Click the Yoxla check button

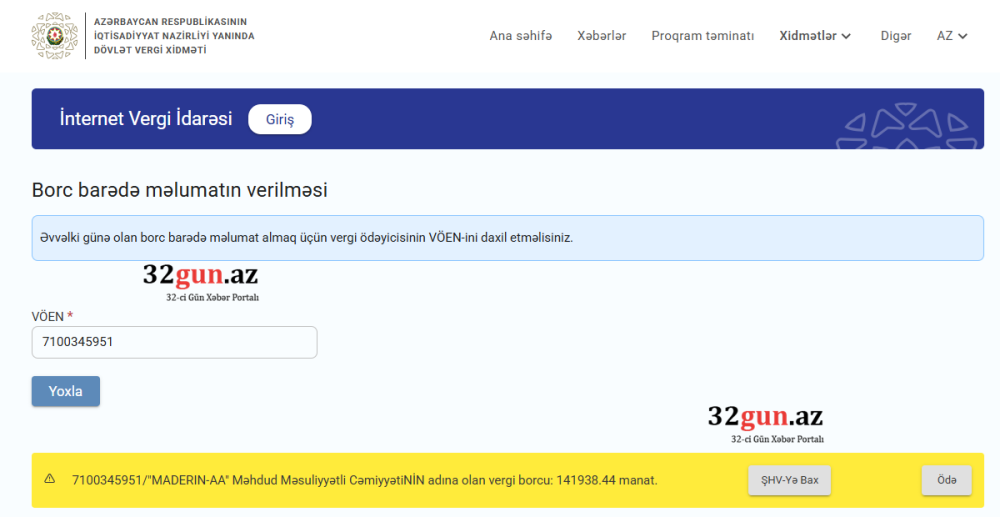(x=66, y=391)
